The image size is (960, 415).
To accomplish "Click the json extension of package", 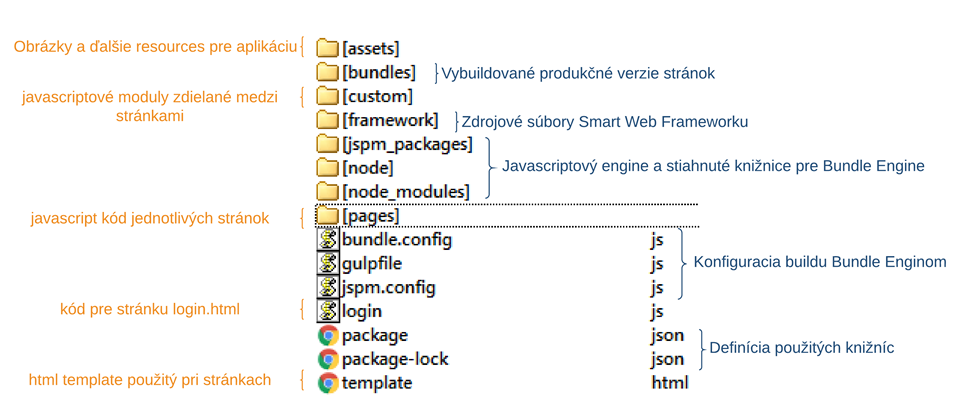I will [667, 335].
